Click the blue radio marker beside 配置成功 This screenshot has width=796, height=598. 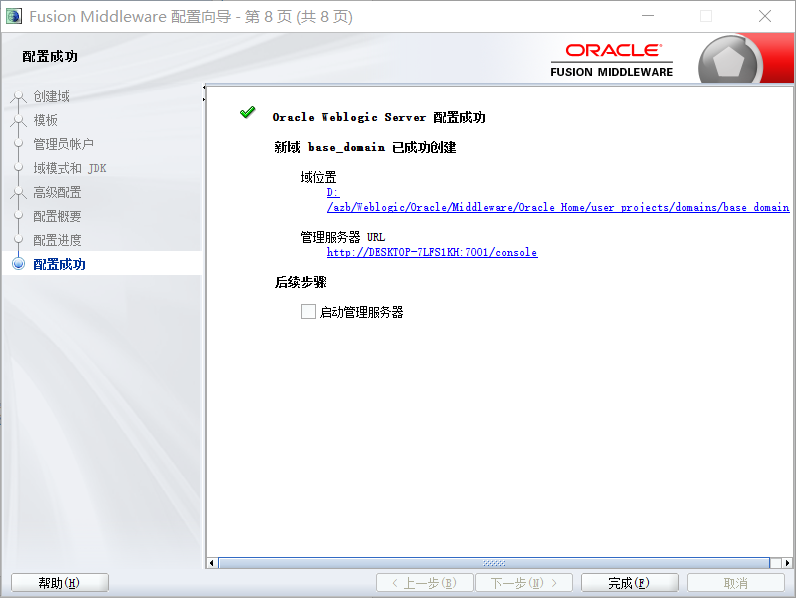click(19, 263)
